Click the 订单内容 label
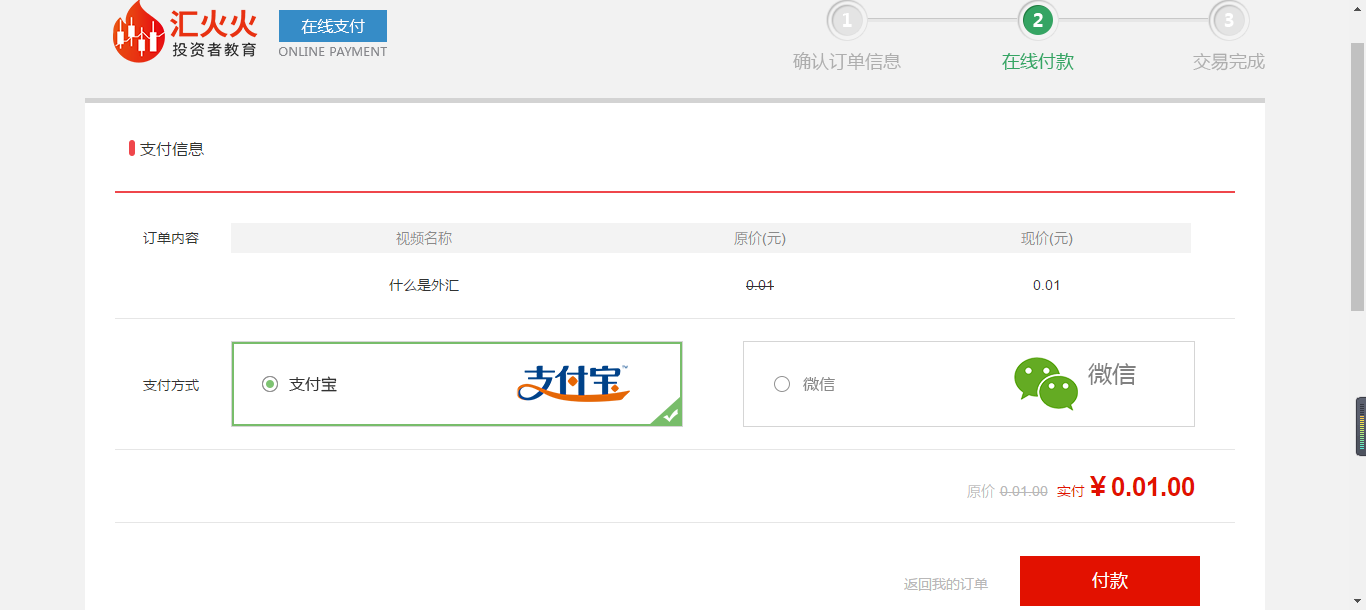The image size is (1366, 610). pyautogui.click(x=171, y=238)
